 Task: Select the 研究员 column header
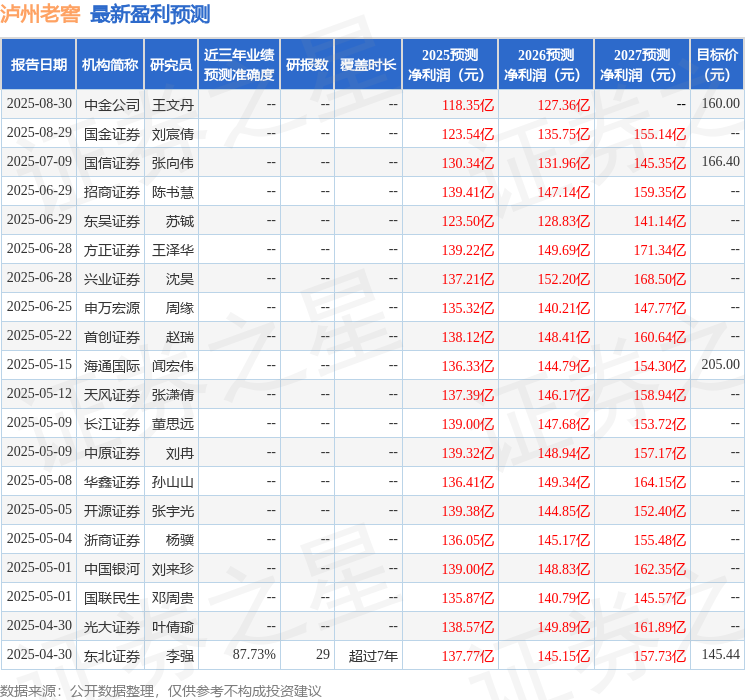(171, 65)
